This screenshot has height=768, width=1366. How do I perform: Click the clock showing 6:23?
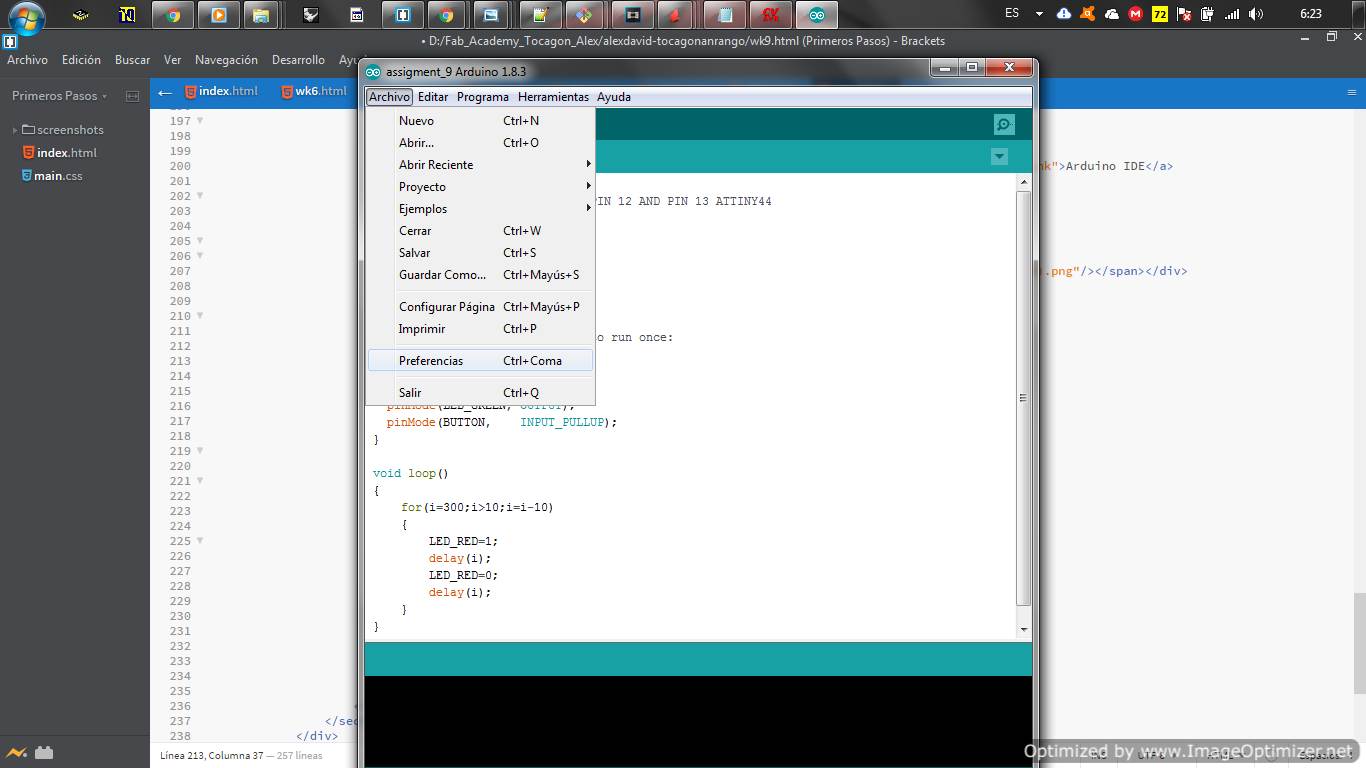point(1311,14)
